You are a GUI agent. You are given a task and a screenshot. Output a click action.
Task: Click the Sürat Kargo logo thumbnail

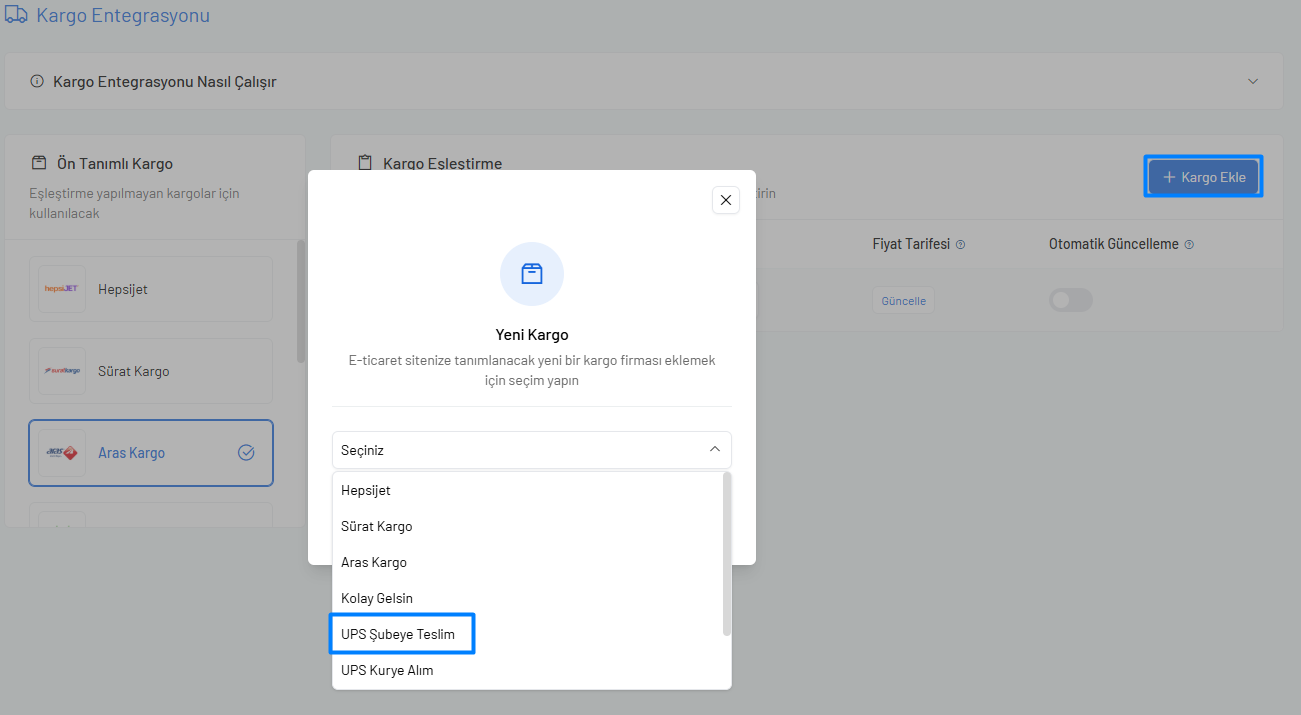coord(62,371)
